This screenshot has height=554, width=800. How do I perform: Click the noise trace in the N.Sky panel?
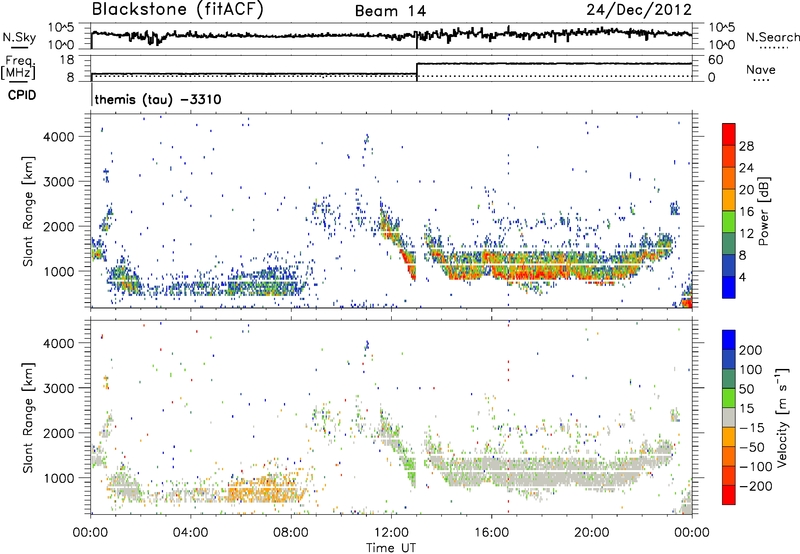pos(391,35)
